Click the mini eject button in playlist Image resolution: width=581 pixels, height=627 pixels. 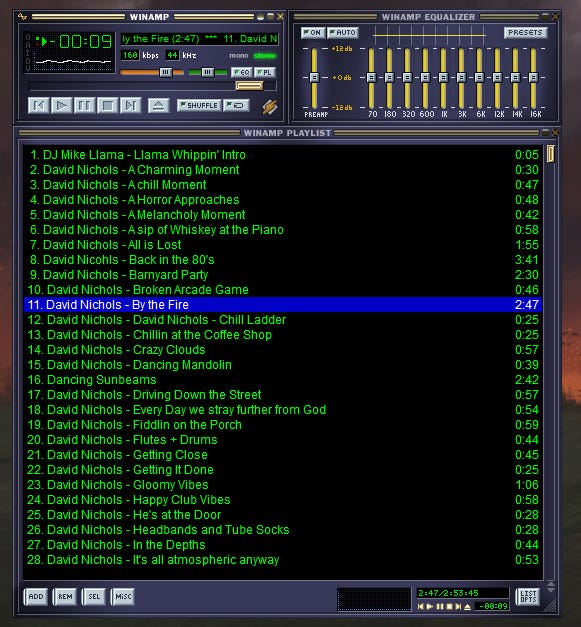pyautogui.click(x=467, y=607)
